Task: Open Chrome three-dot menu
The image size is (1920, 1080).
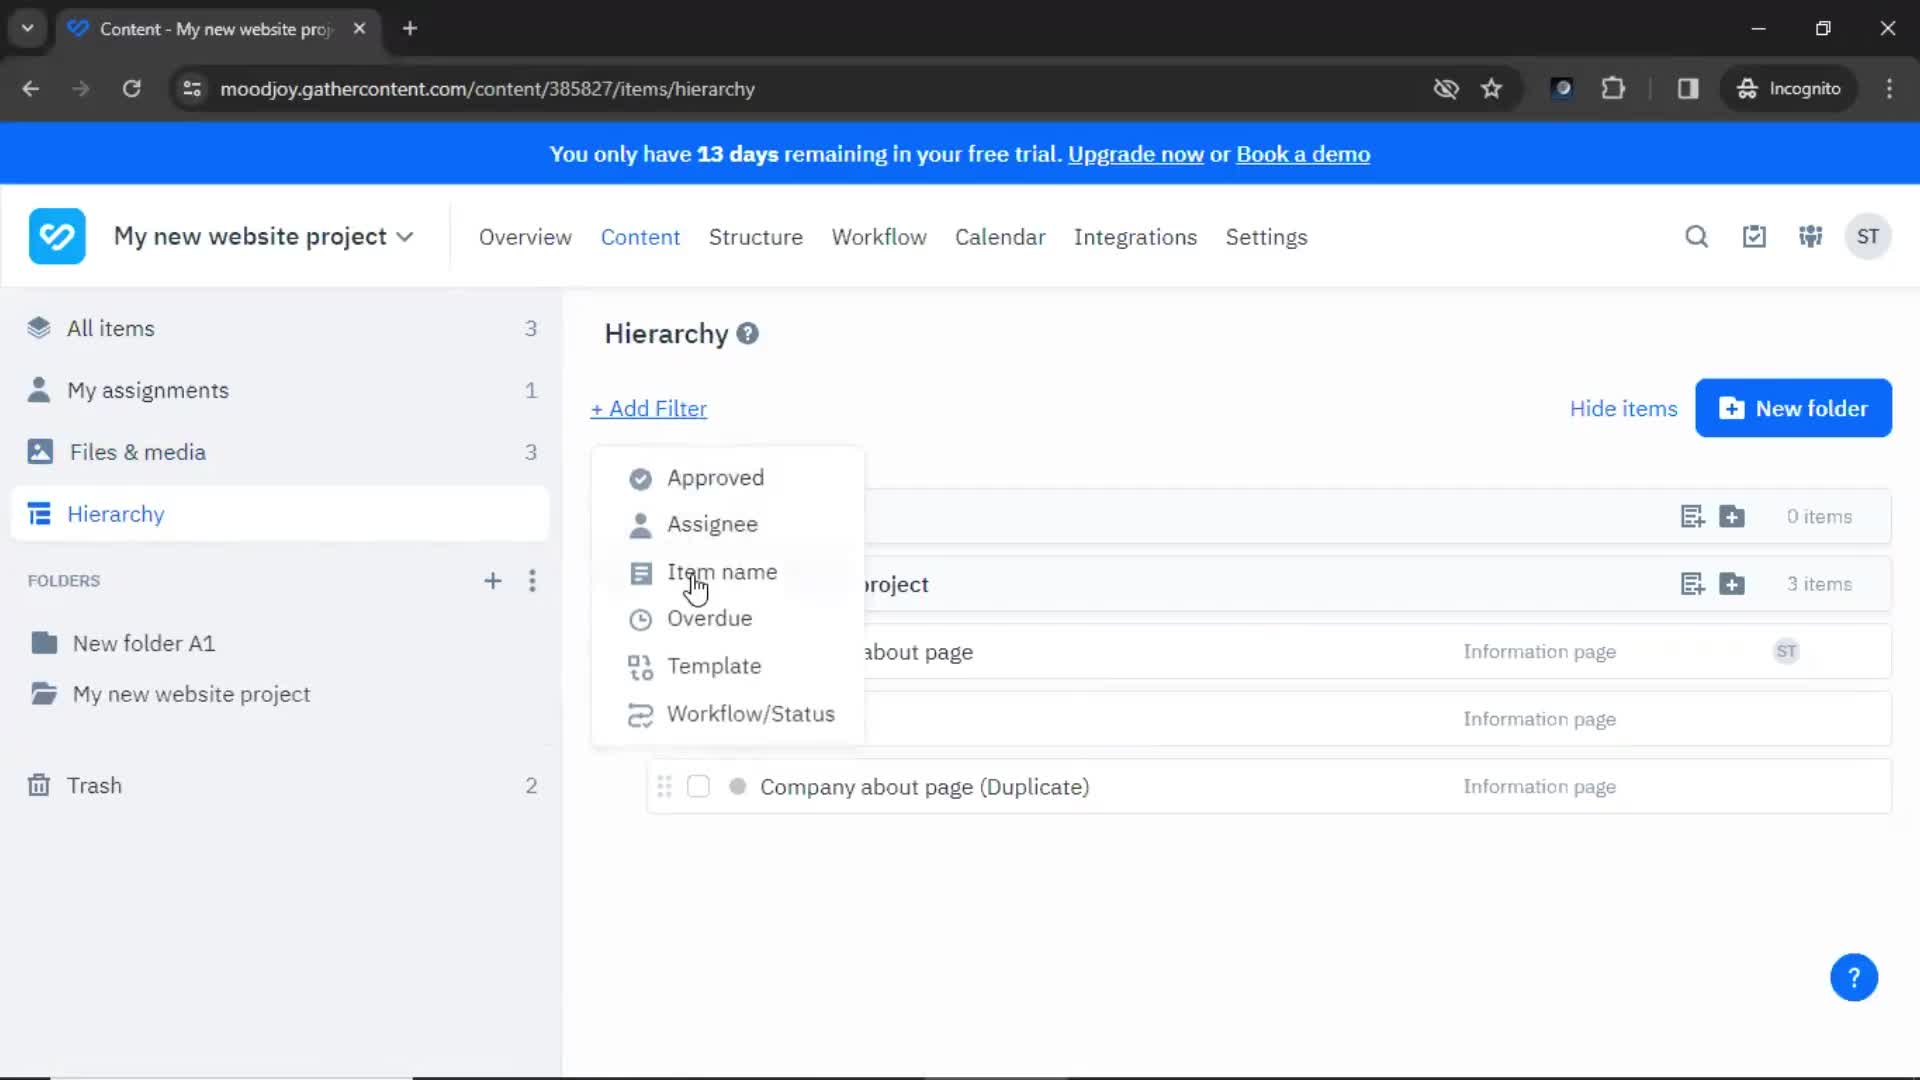Action: pyautogui.click(x=1889, y=89)
